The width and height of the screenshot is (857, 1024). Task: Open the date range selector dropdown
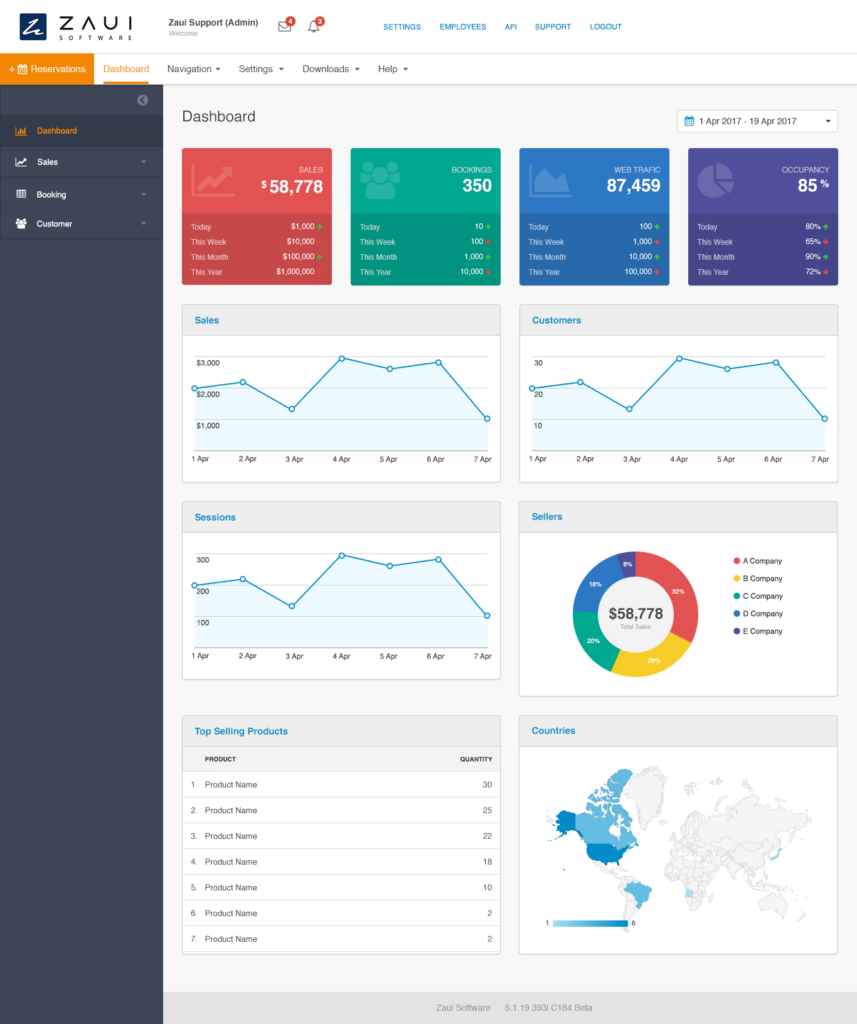(827, 120)
